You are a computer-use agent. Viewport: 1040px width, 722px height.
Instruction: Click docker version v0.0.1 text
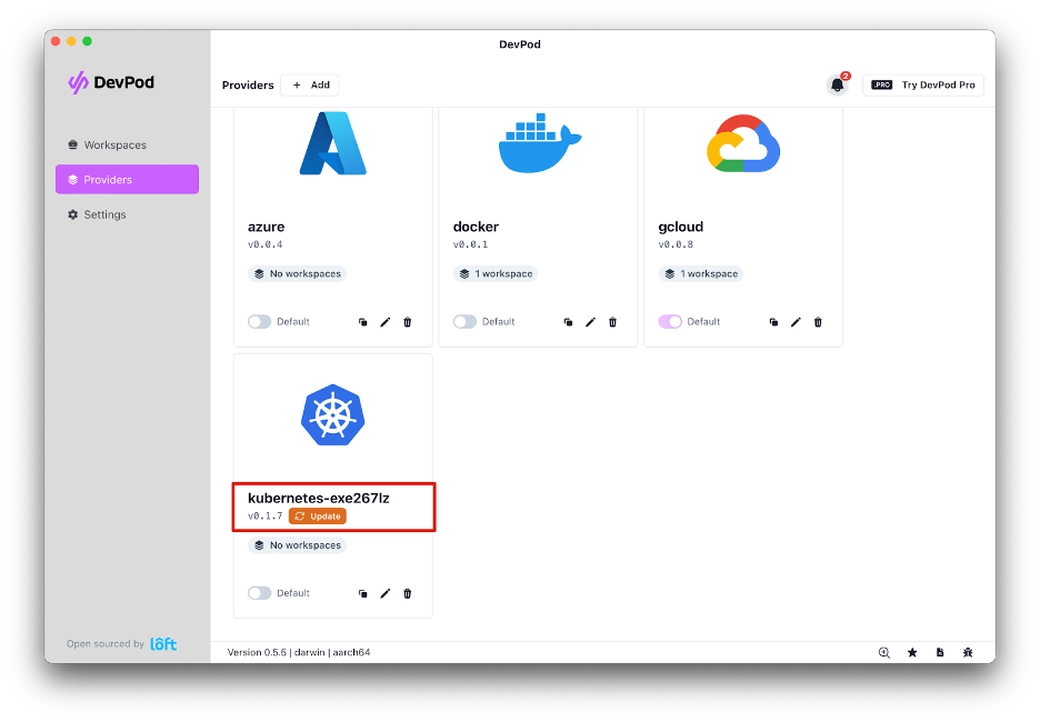pos(470,245)
